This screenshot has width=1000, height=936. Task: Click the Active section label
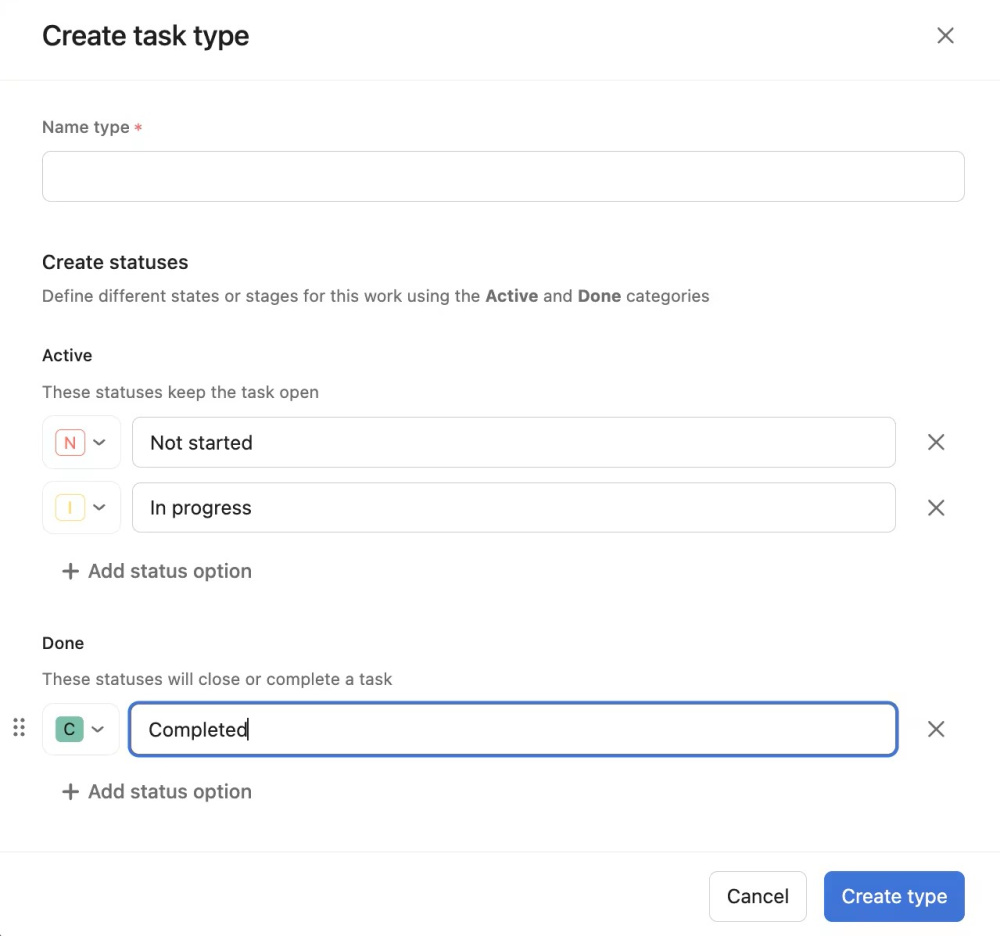click(x=67, y=355)
